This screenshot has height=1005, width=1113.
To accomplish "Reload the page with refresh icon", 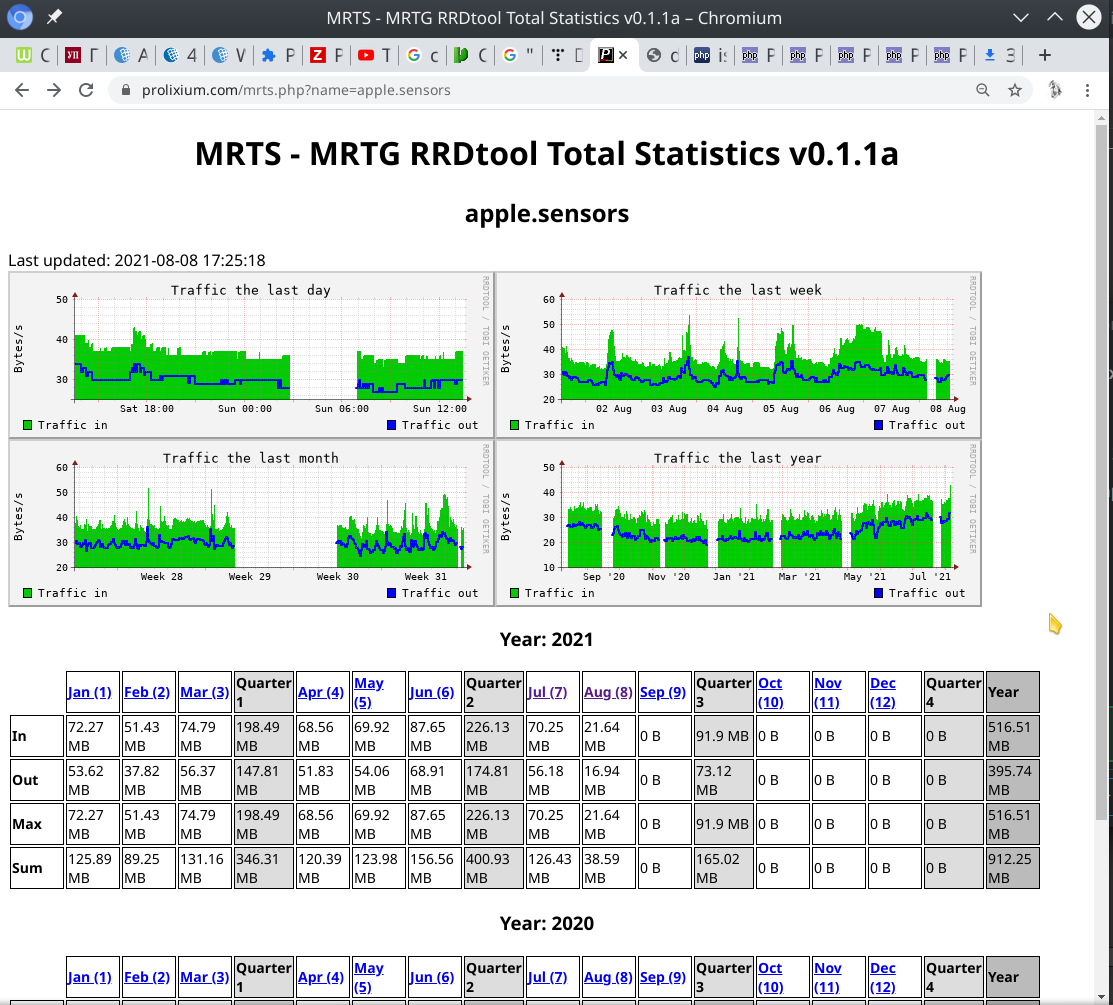I will pos(86,90).
